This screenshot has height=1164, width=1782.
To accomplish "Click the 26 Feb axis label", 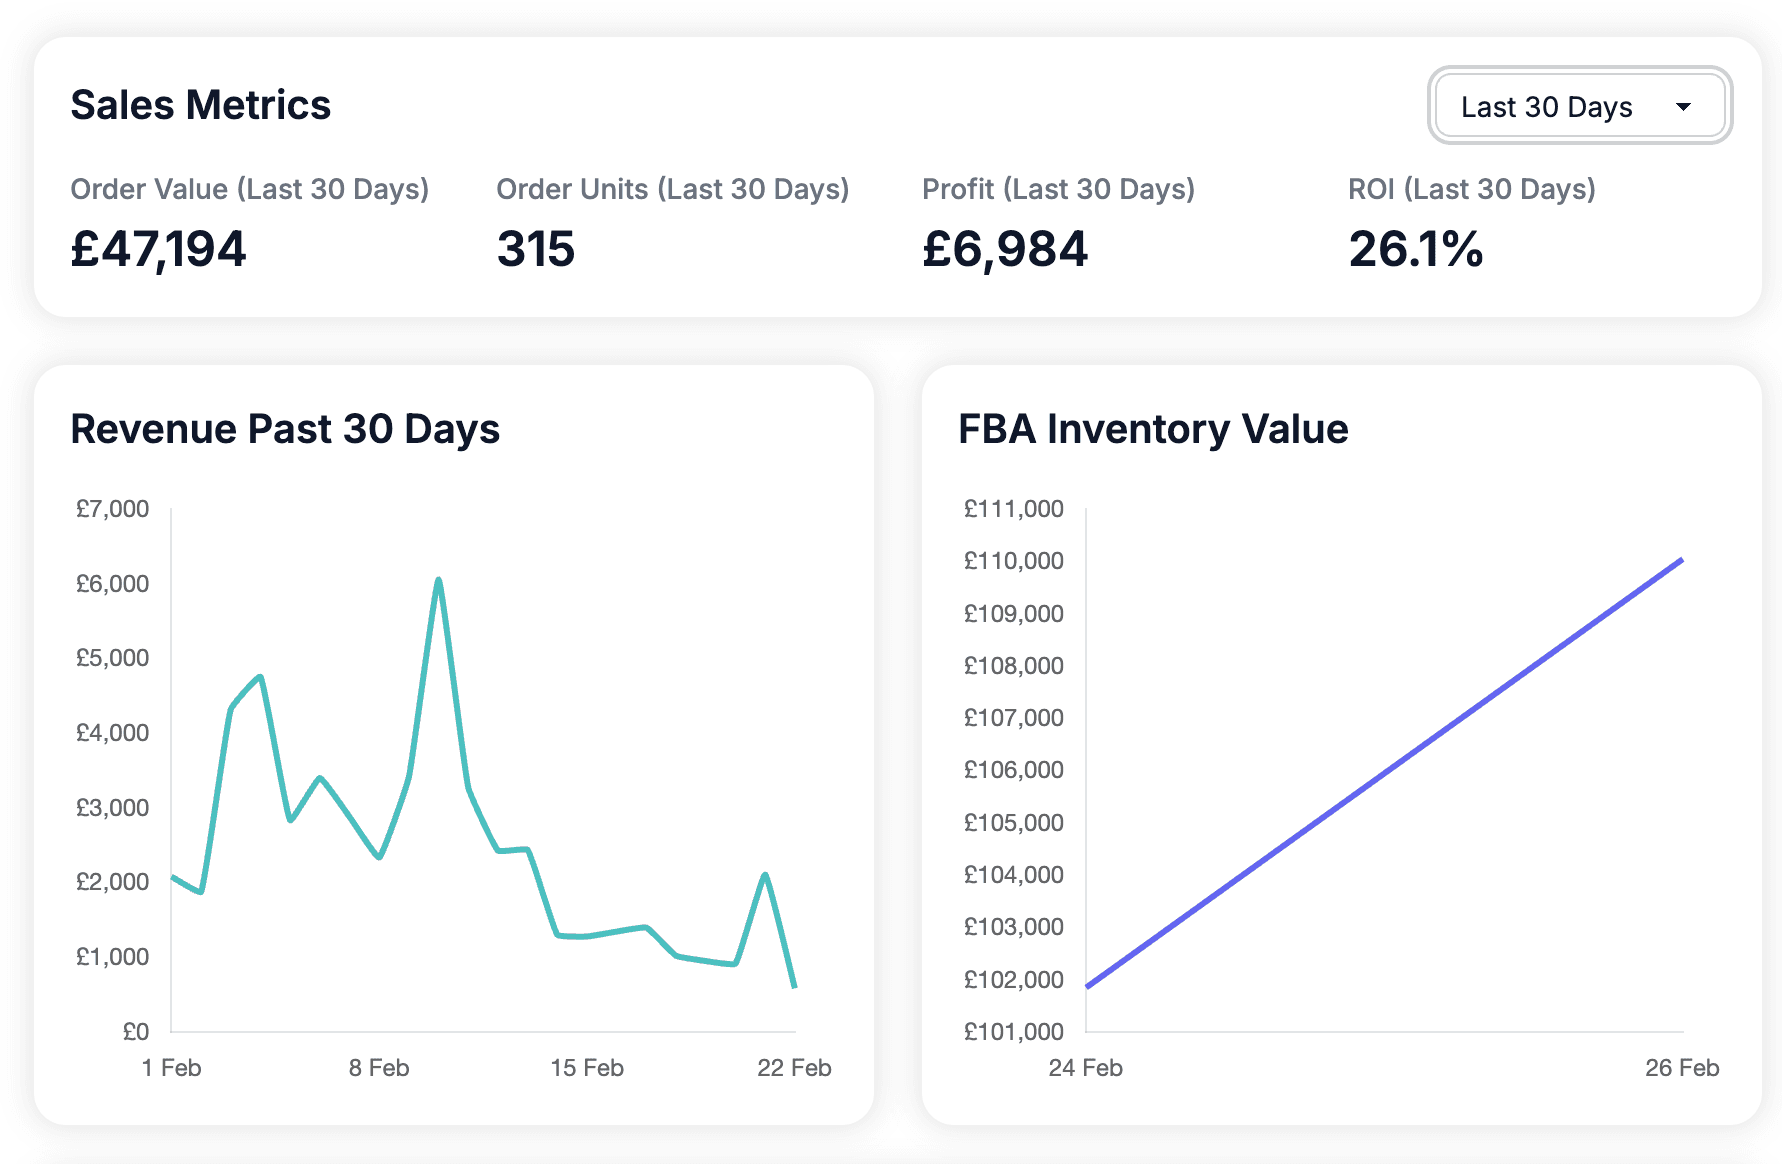I will tap(1682, 1068).
